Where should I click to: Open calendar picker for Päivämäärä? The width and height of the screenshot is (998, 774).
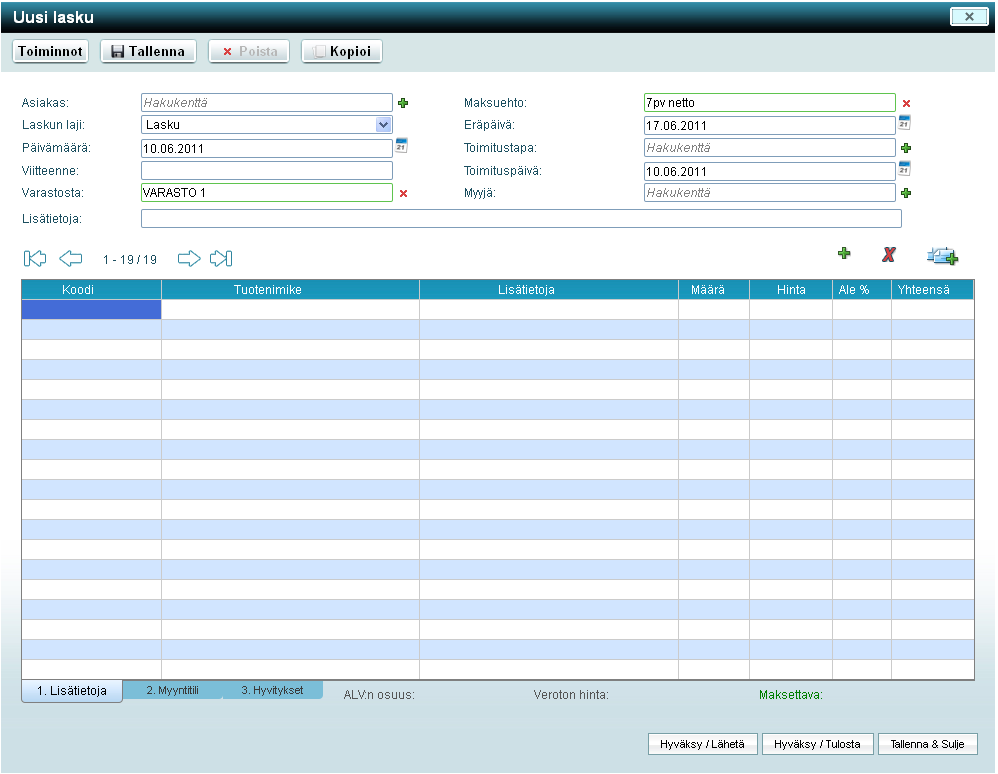[401, 146]
